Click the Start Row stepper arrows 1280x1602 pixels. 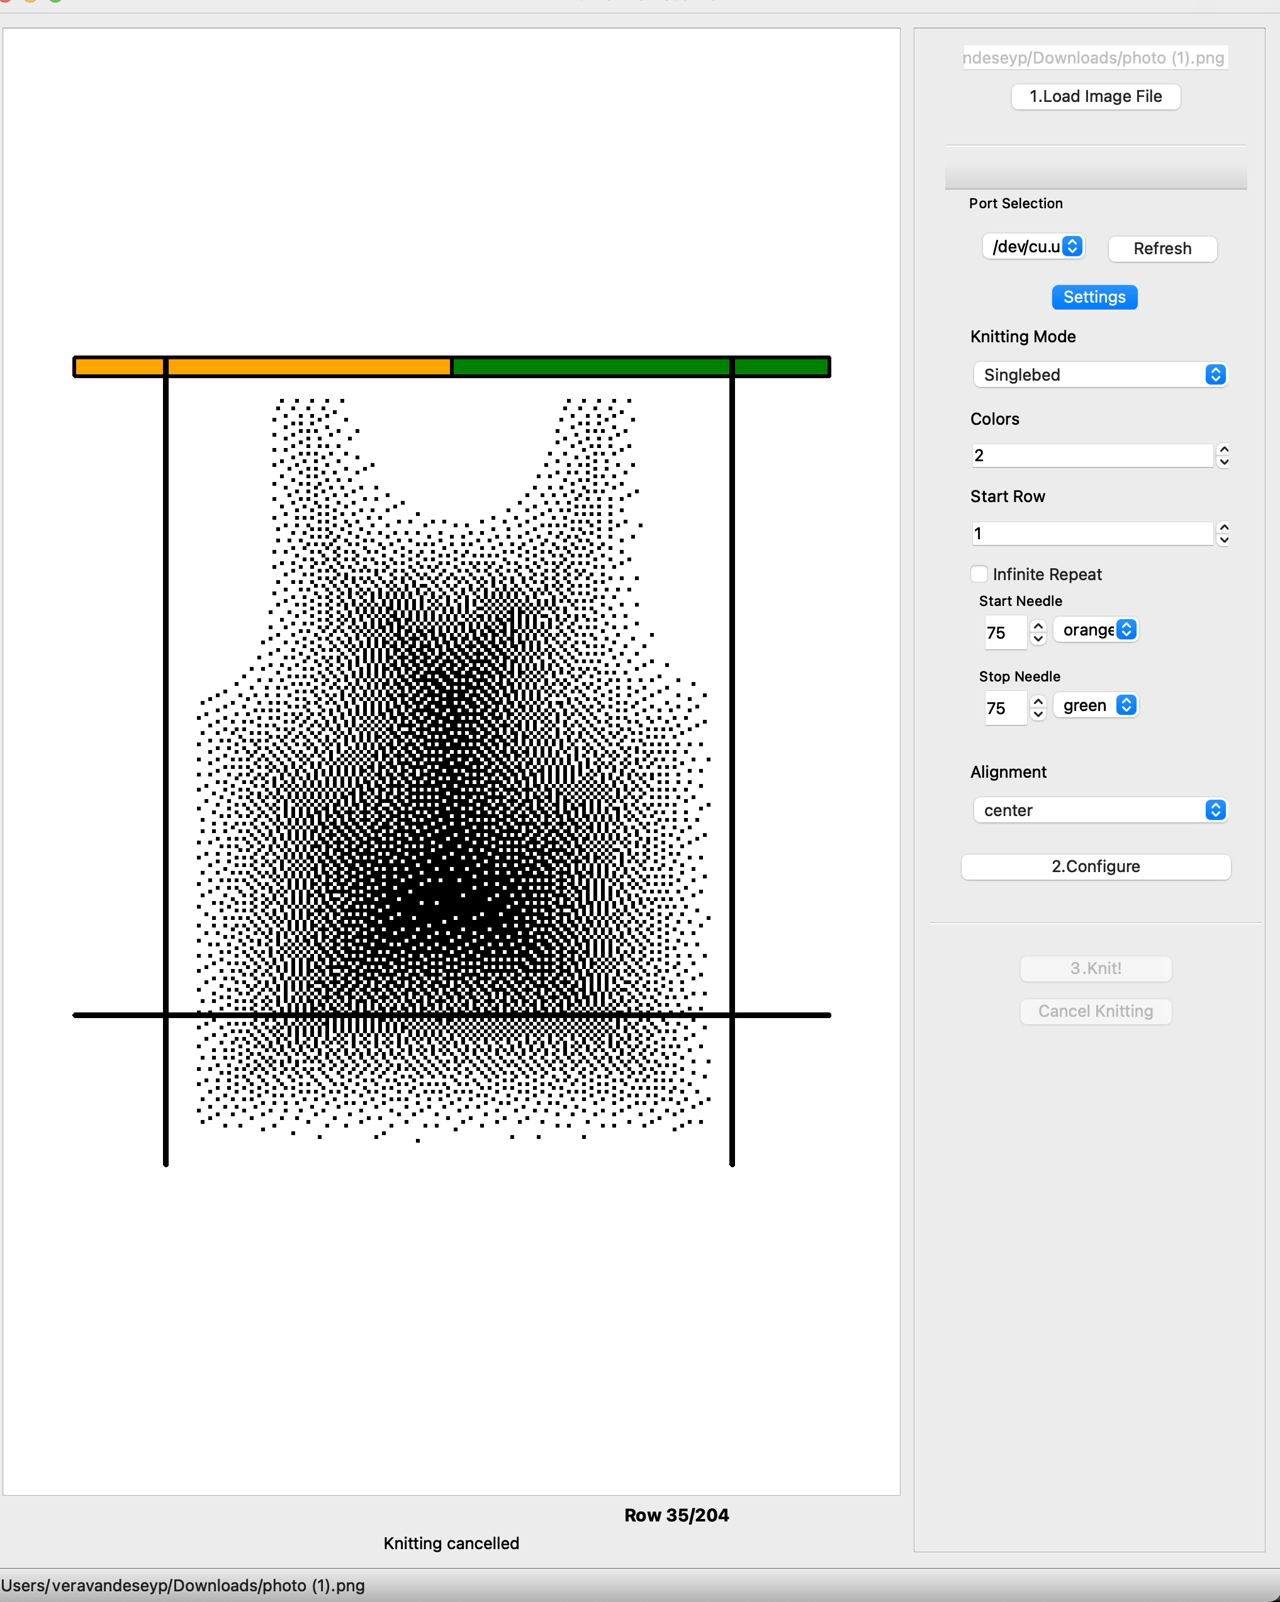[1223, 534]
